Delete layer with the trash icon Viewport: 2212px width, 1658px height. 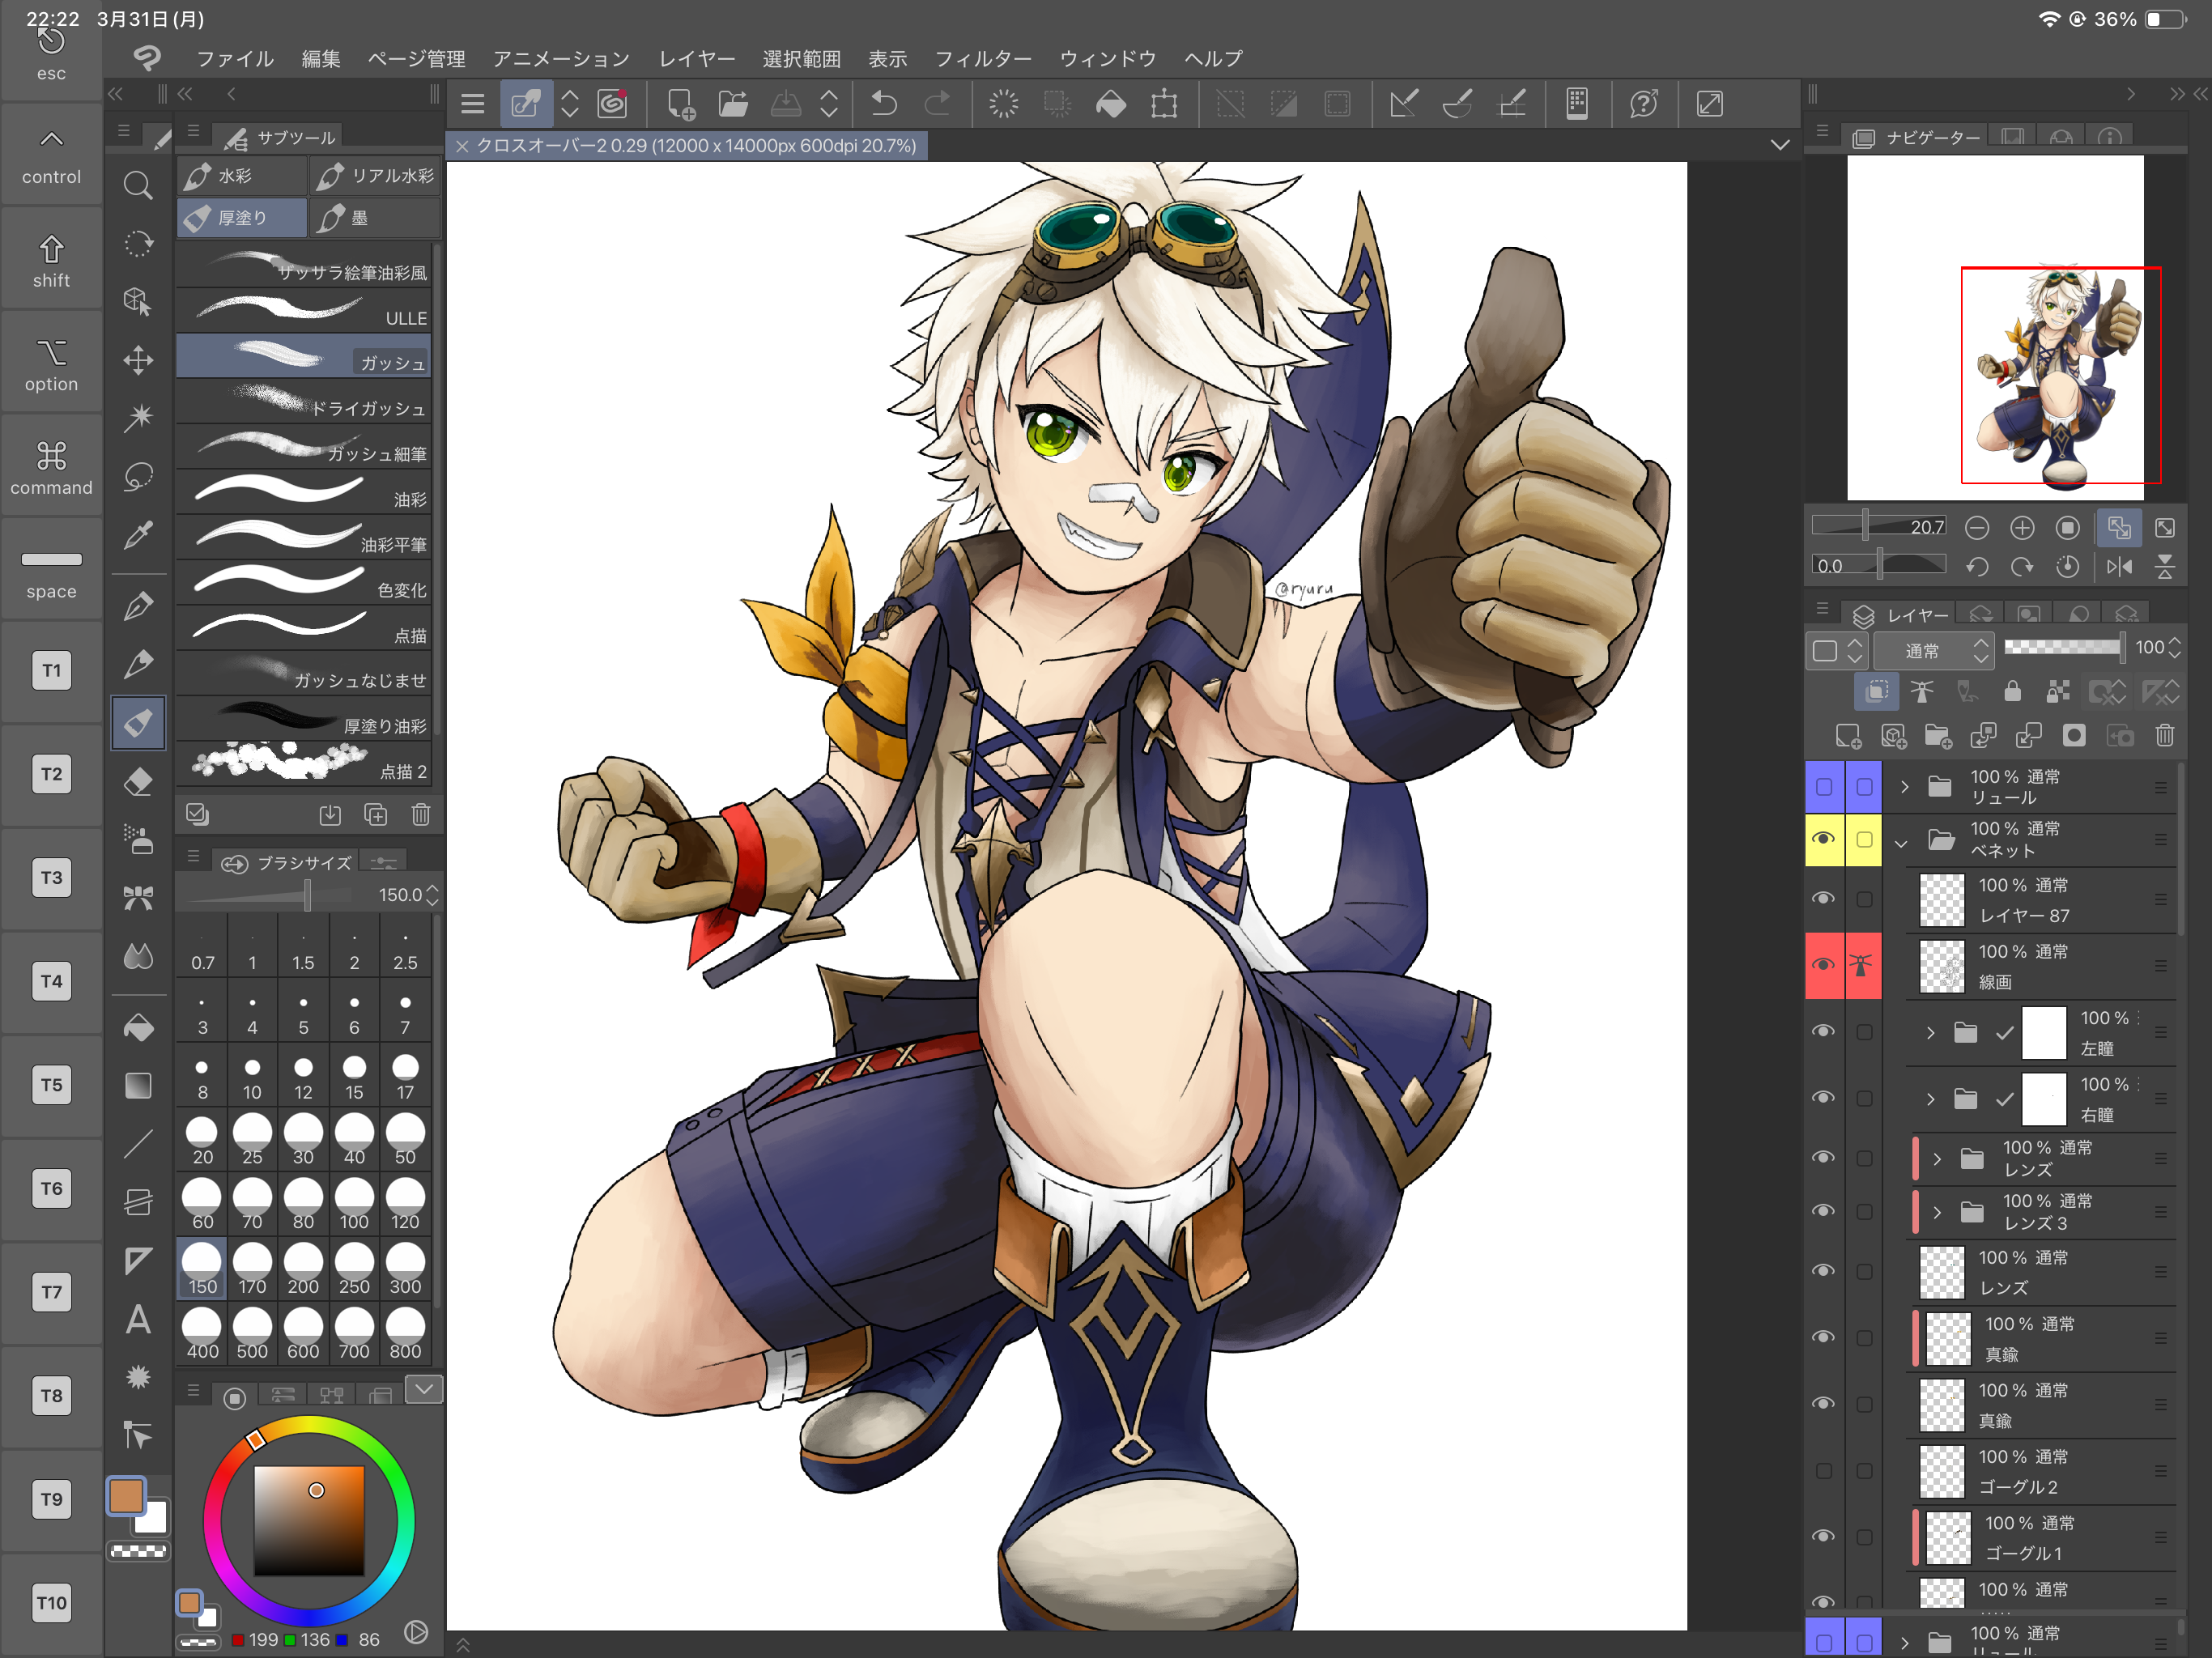[2165, 737]
